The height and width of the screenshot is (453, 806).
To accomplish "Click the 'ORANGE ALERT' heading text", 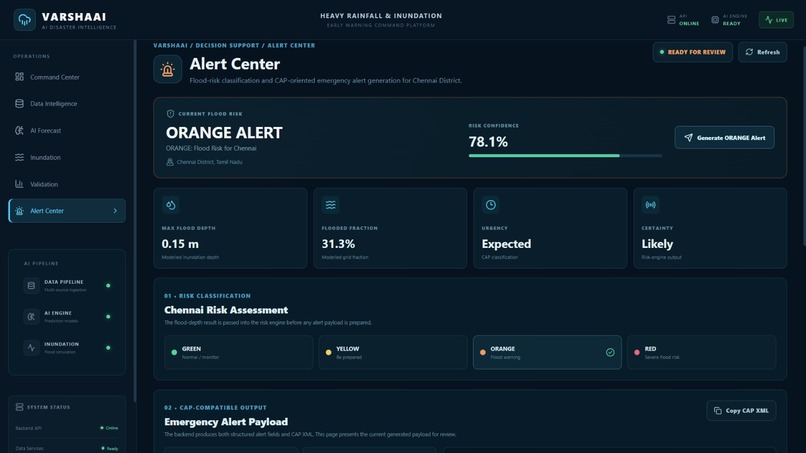I will click(224, 133).
